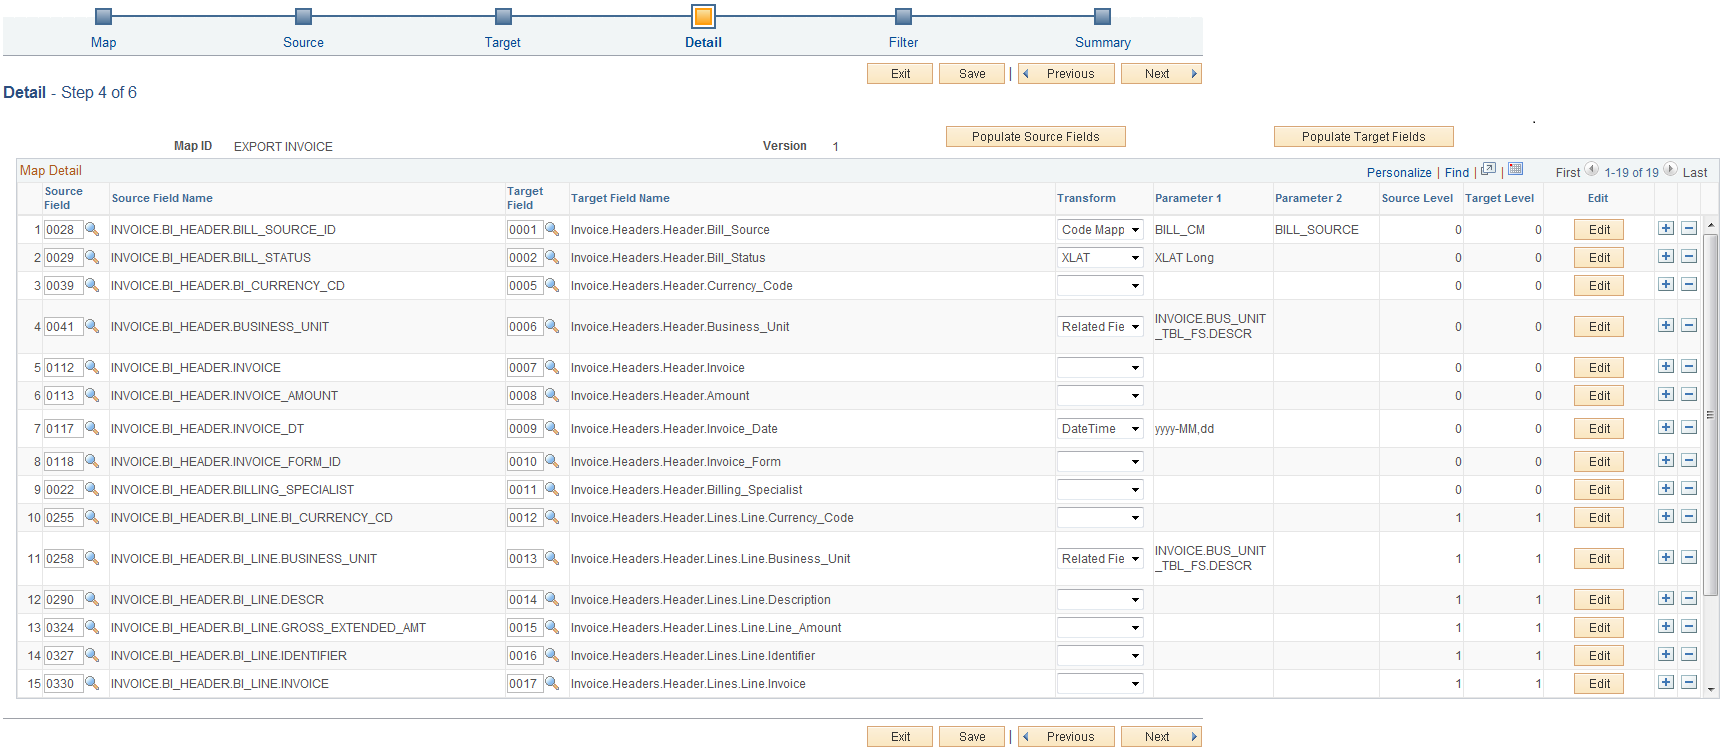Go to the Summary step
Image resolution: width=1730 pixels, height=752 pixels.
(x=1102, y=42)
